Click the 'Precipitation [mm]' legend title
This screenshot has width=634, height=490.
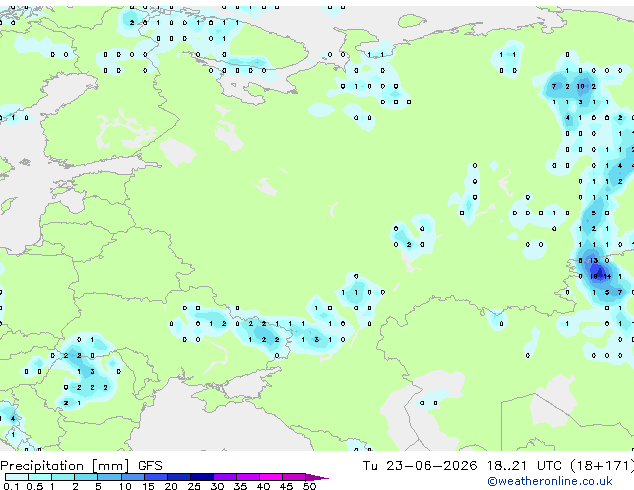coord(65,466)
